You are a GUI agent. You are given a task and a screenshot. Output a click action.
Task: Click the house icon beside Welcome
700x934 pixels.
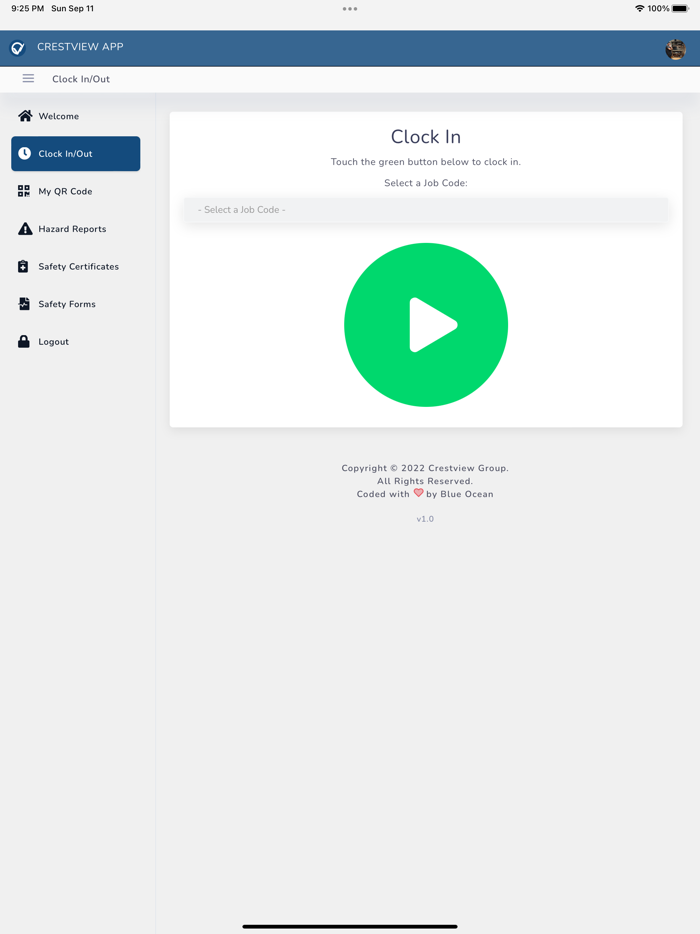24,116
